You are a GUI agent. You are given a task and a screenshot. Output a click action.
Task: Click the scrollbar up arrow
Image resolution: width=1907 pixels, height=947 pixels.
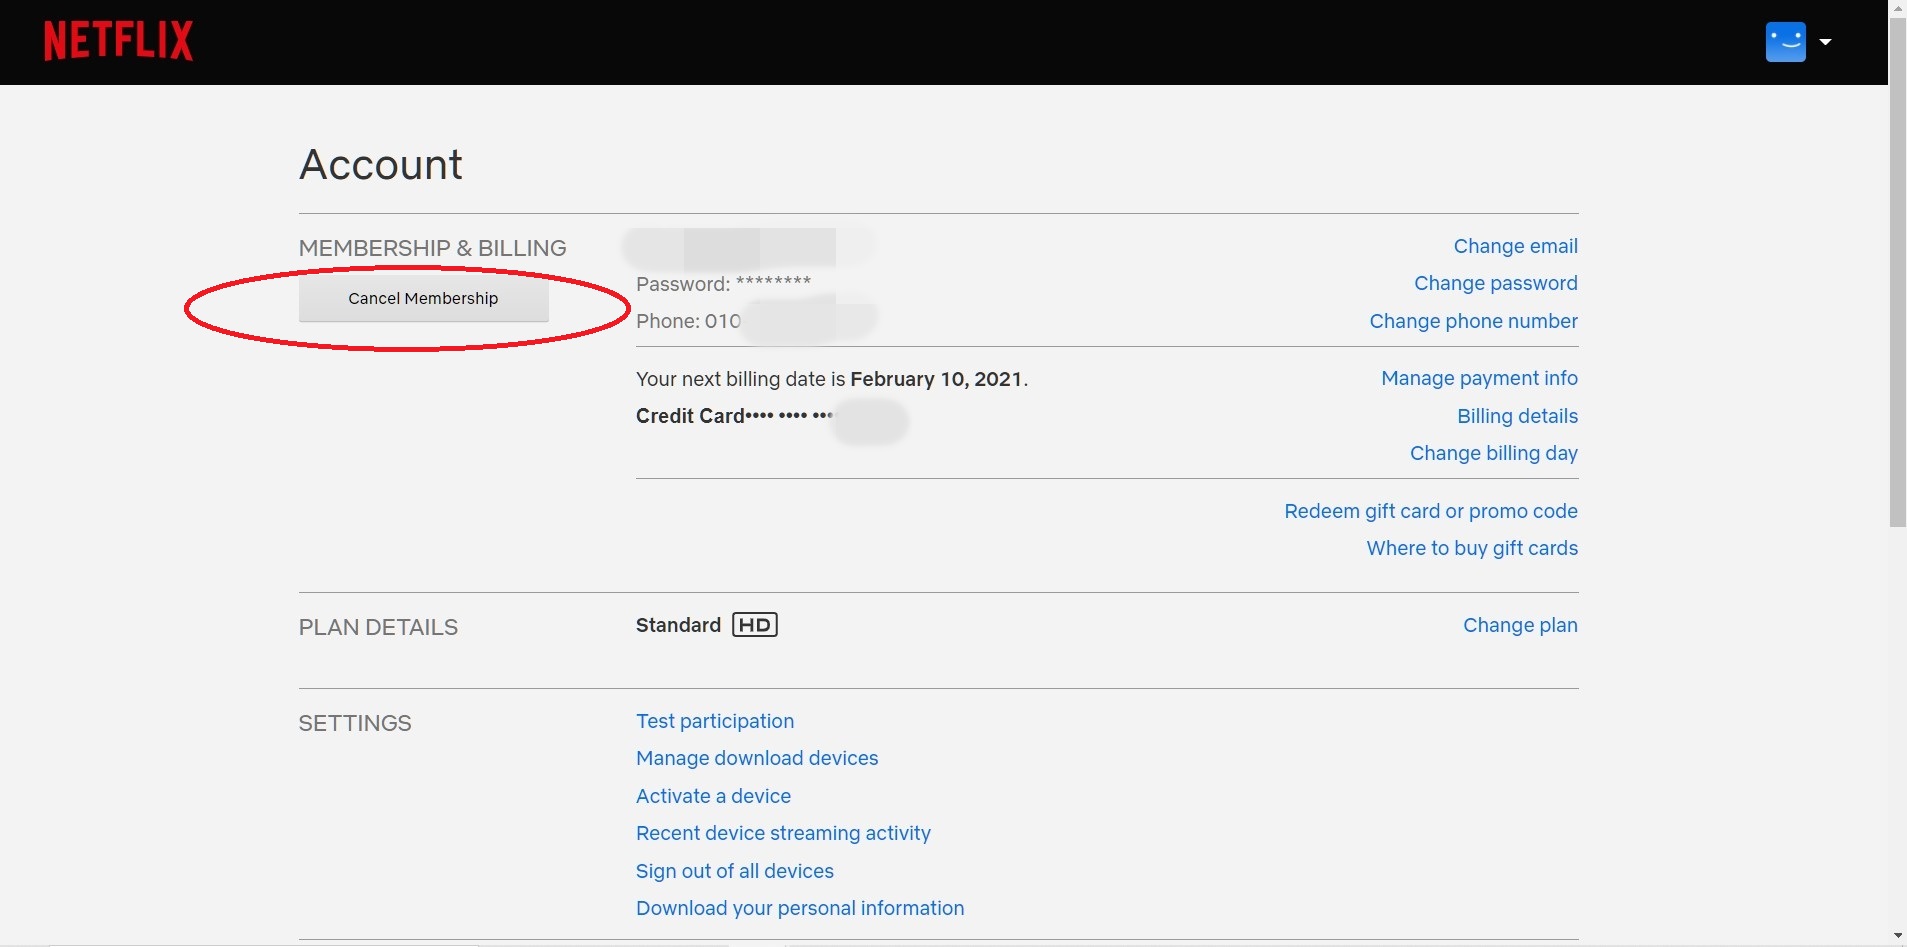(1897, 8)
